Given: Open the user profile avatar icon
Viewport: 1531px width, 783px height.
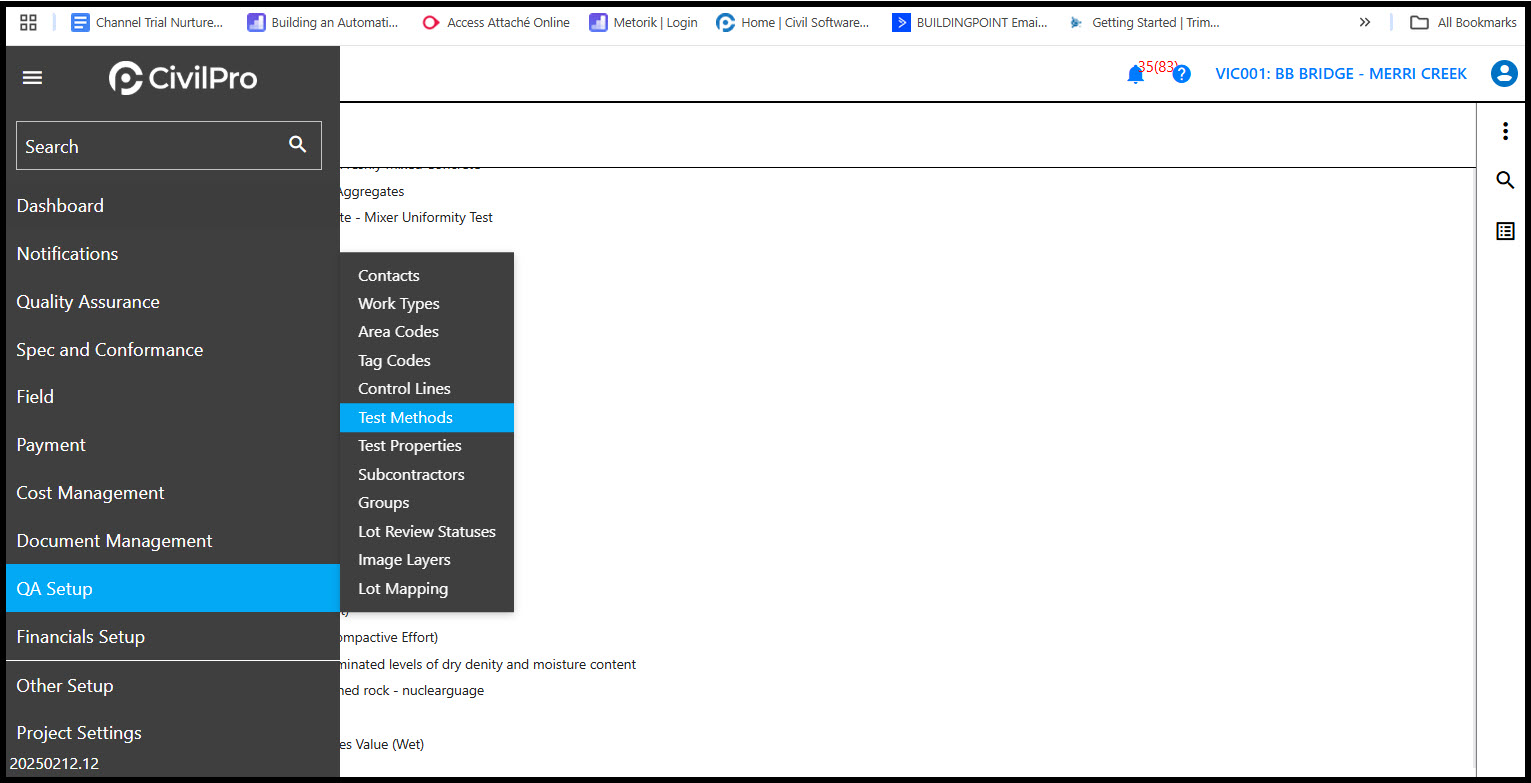Looking at the screenshot, I should pos(1503,74).
